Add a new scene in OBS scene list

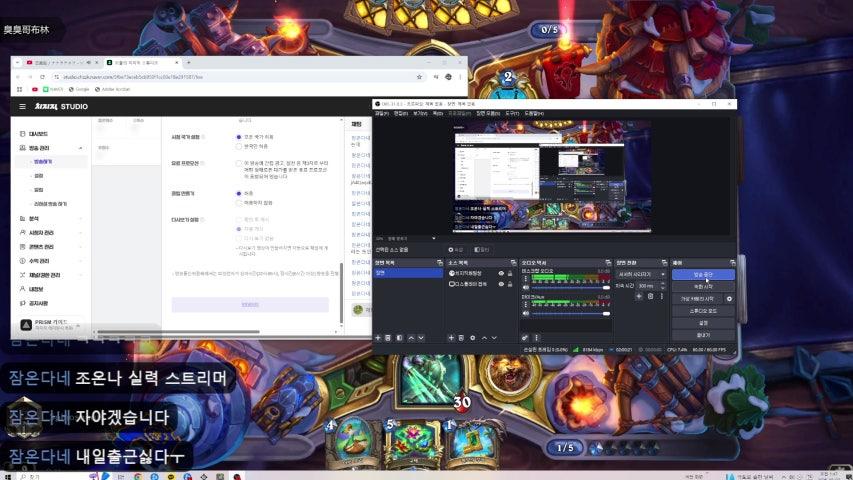(x=378, y=338)
